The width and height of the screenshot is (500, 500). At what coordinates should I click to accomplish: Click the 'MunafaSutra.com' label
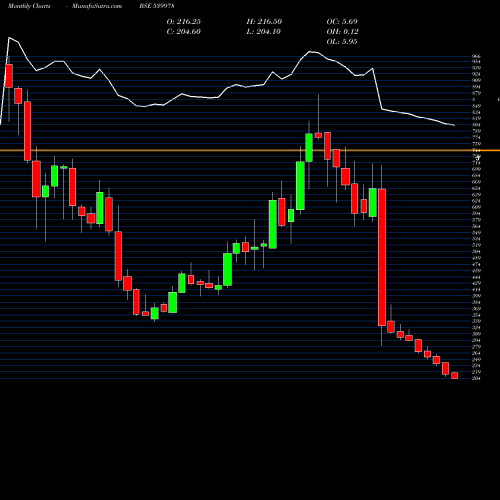[97, 6]
